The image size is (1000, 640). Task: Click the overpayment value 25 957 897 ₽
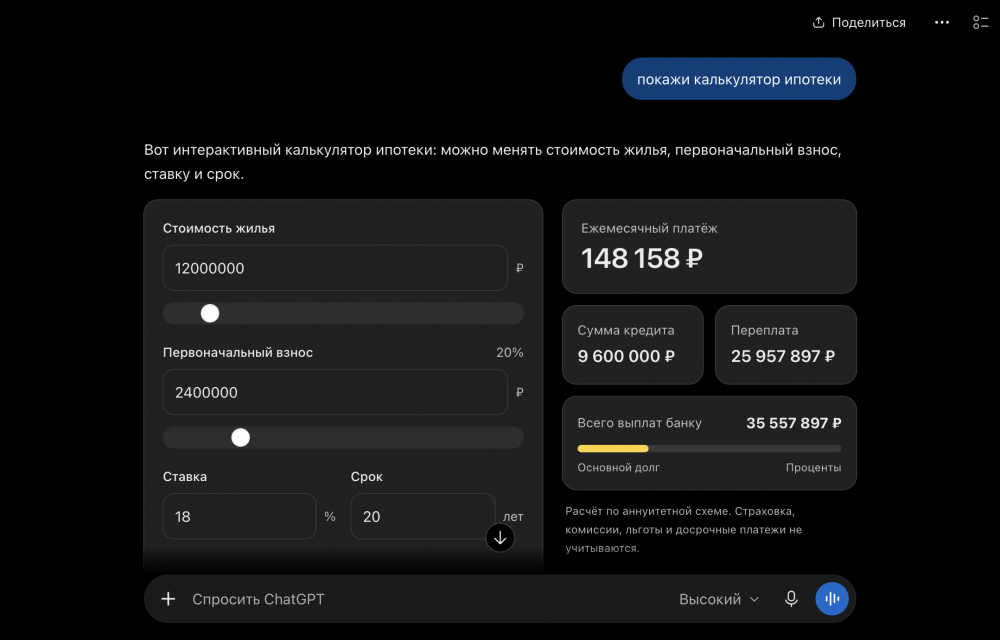(x=783, y=356)
